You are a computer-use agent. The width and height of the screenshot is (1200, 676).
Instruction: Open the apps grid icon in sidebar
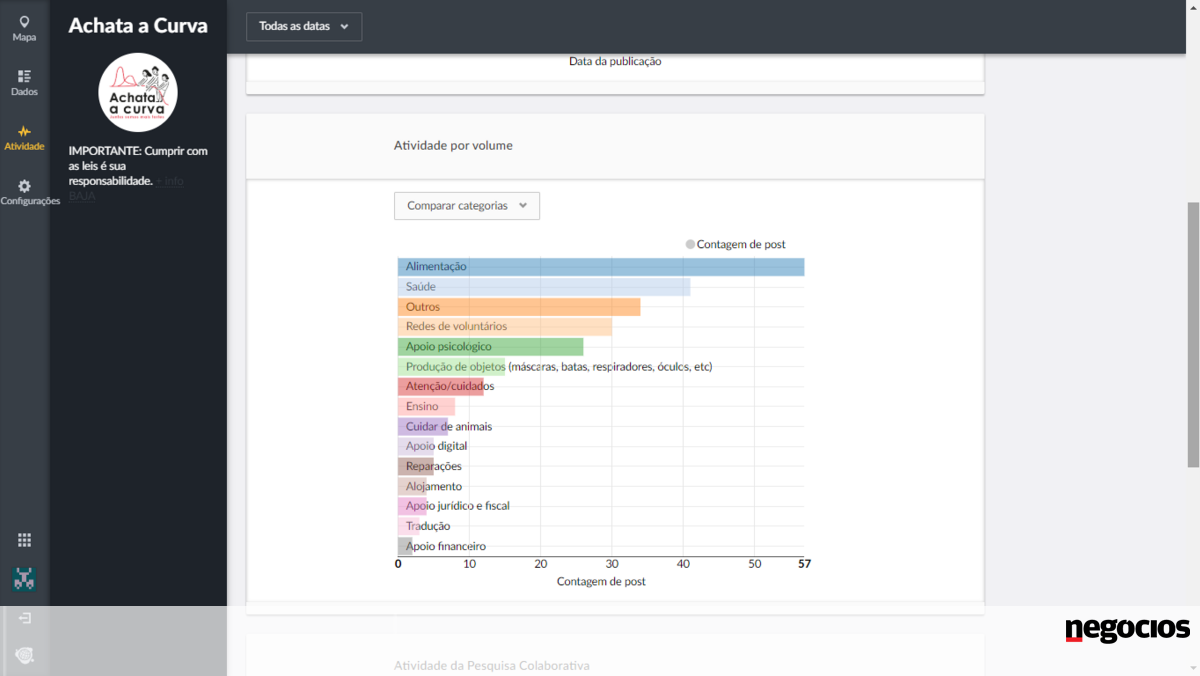[x=25, y=540]
